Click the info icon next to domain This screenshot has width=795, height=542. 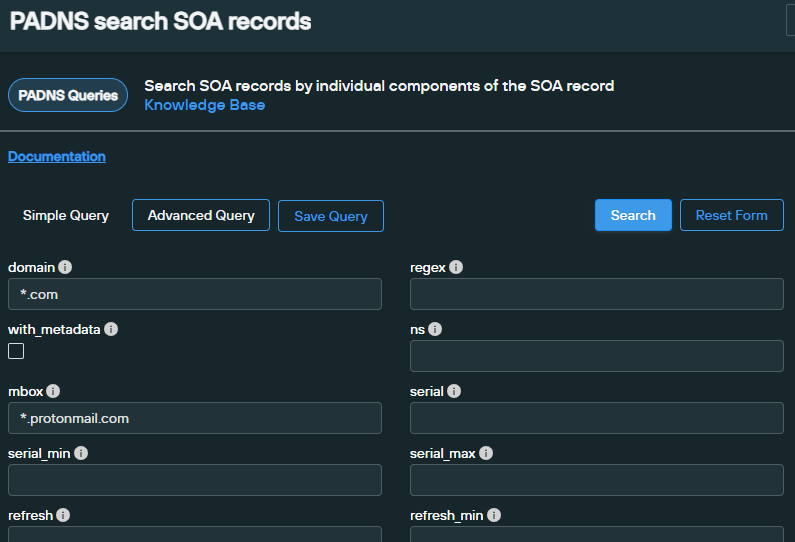(65, 268)
